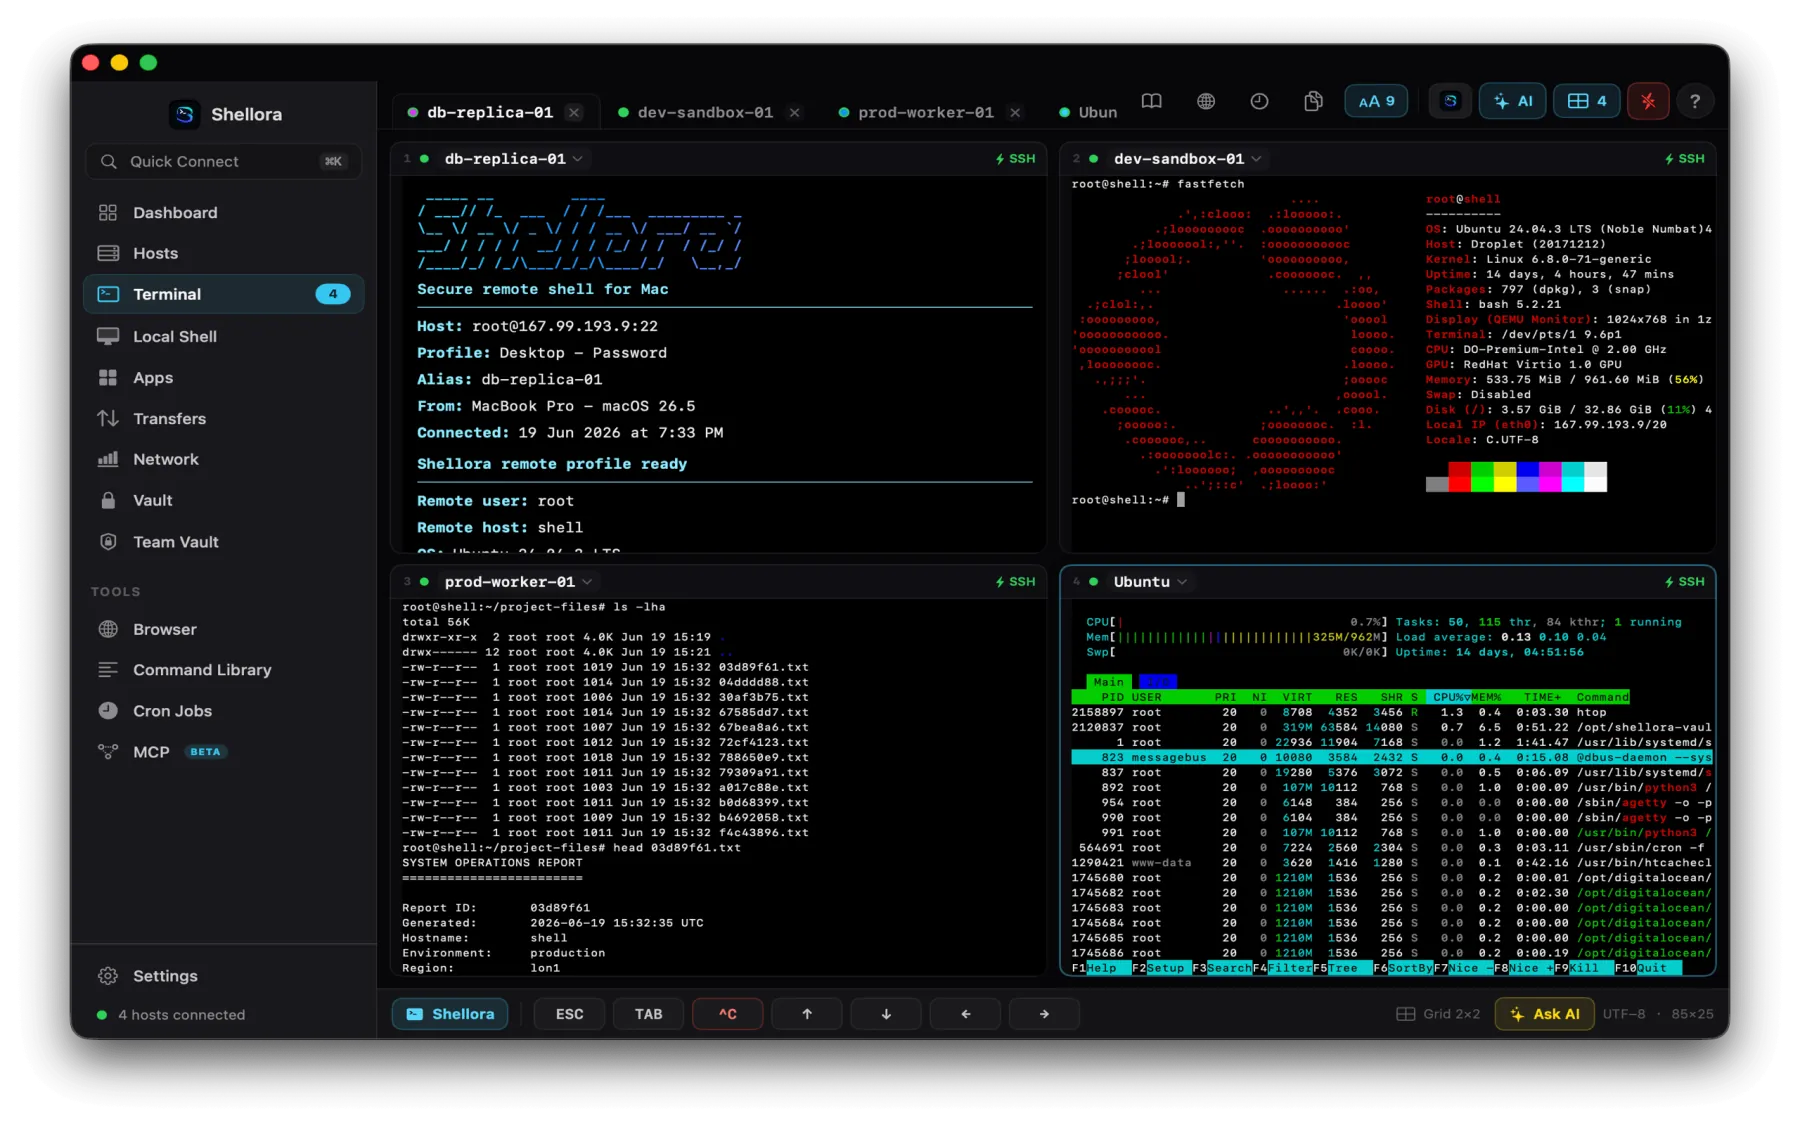
Task: Click the Team Vault shield icon
Action: (x=108, y=541)
